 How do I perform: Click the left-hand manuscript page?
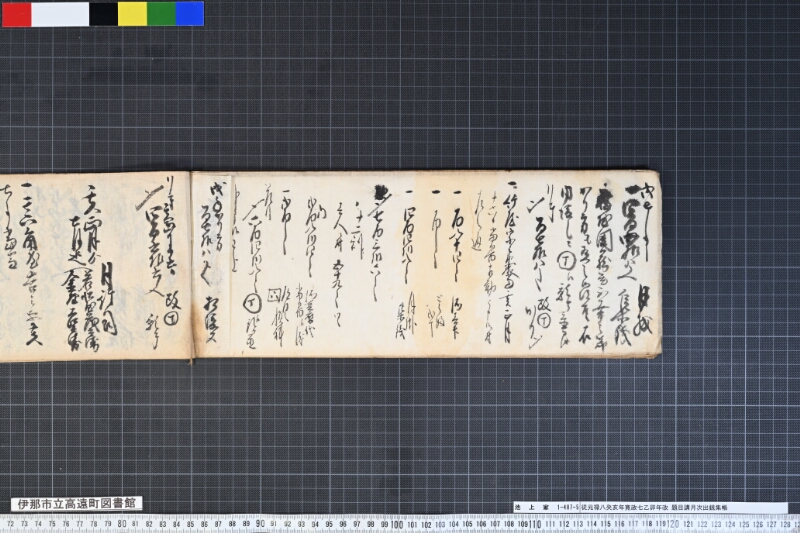click(x=95, y=267)
